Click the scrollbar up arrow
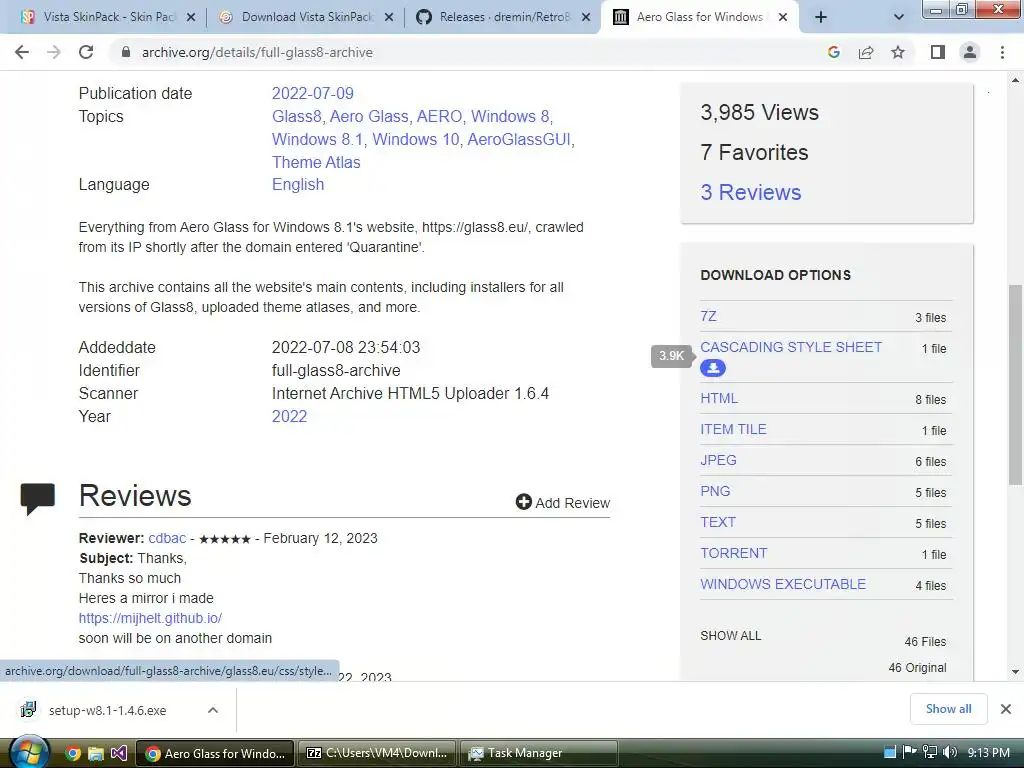1024x768 pixels. 1015,80
